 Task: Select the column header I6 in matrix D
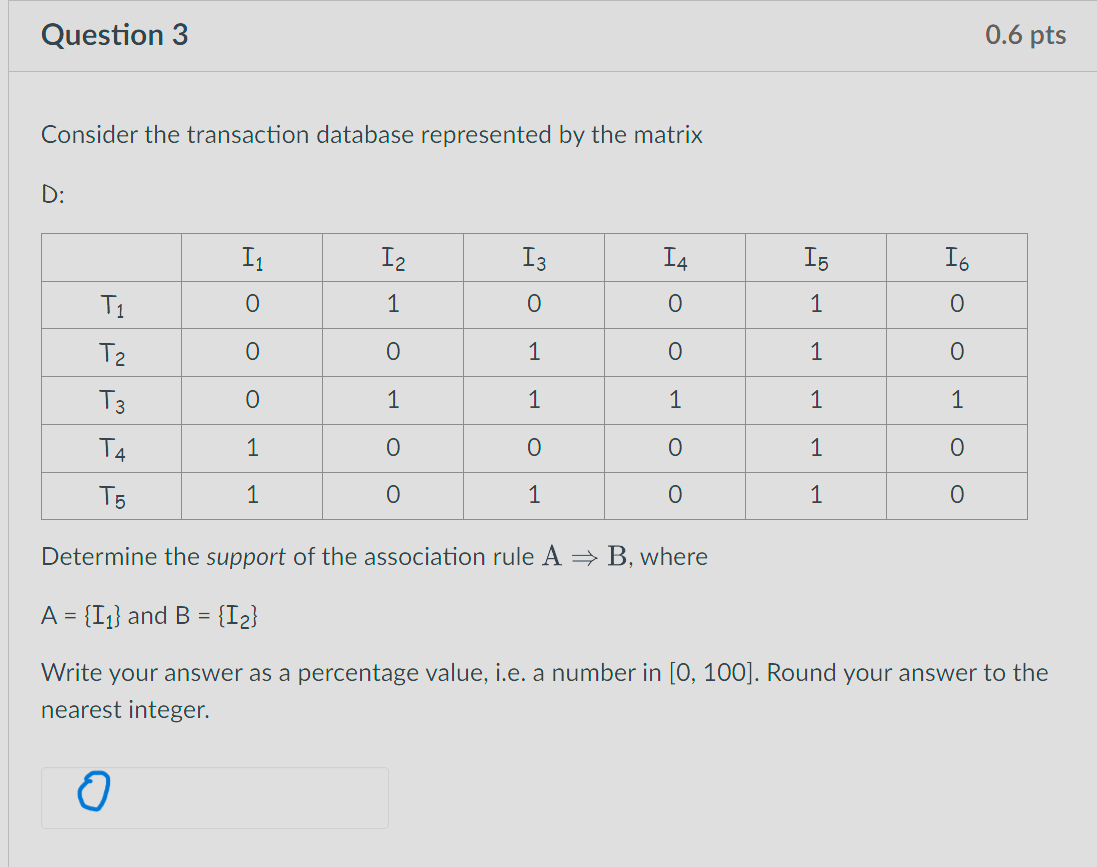click(x=956, y=257)
